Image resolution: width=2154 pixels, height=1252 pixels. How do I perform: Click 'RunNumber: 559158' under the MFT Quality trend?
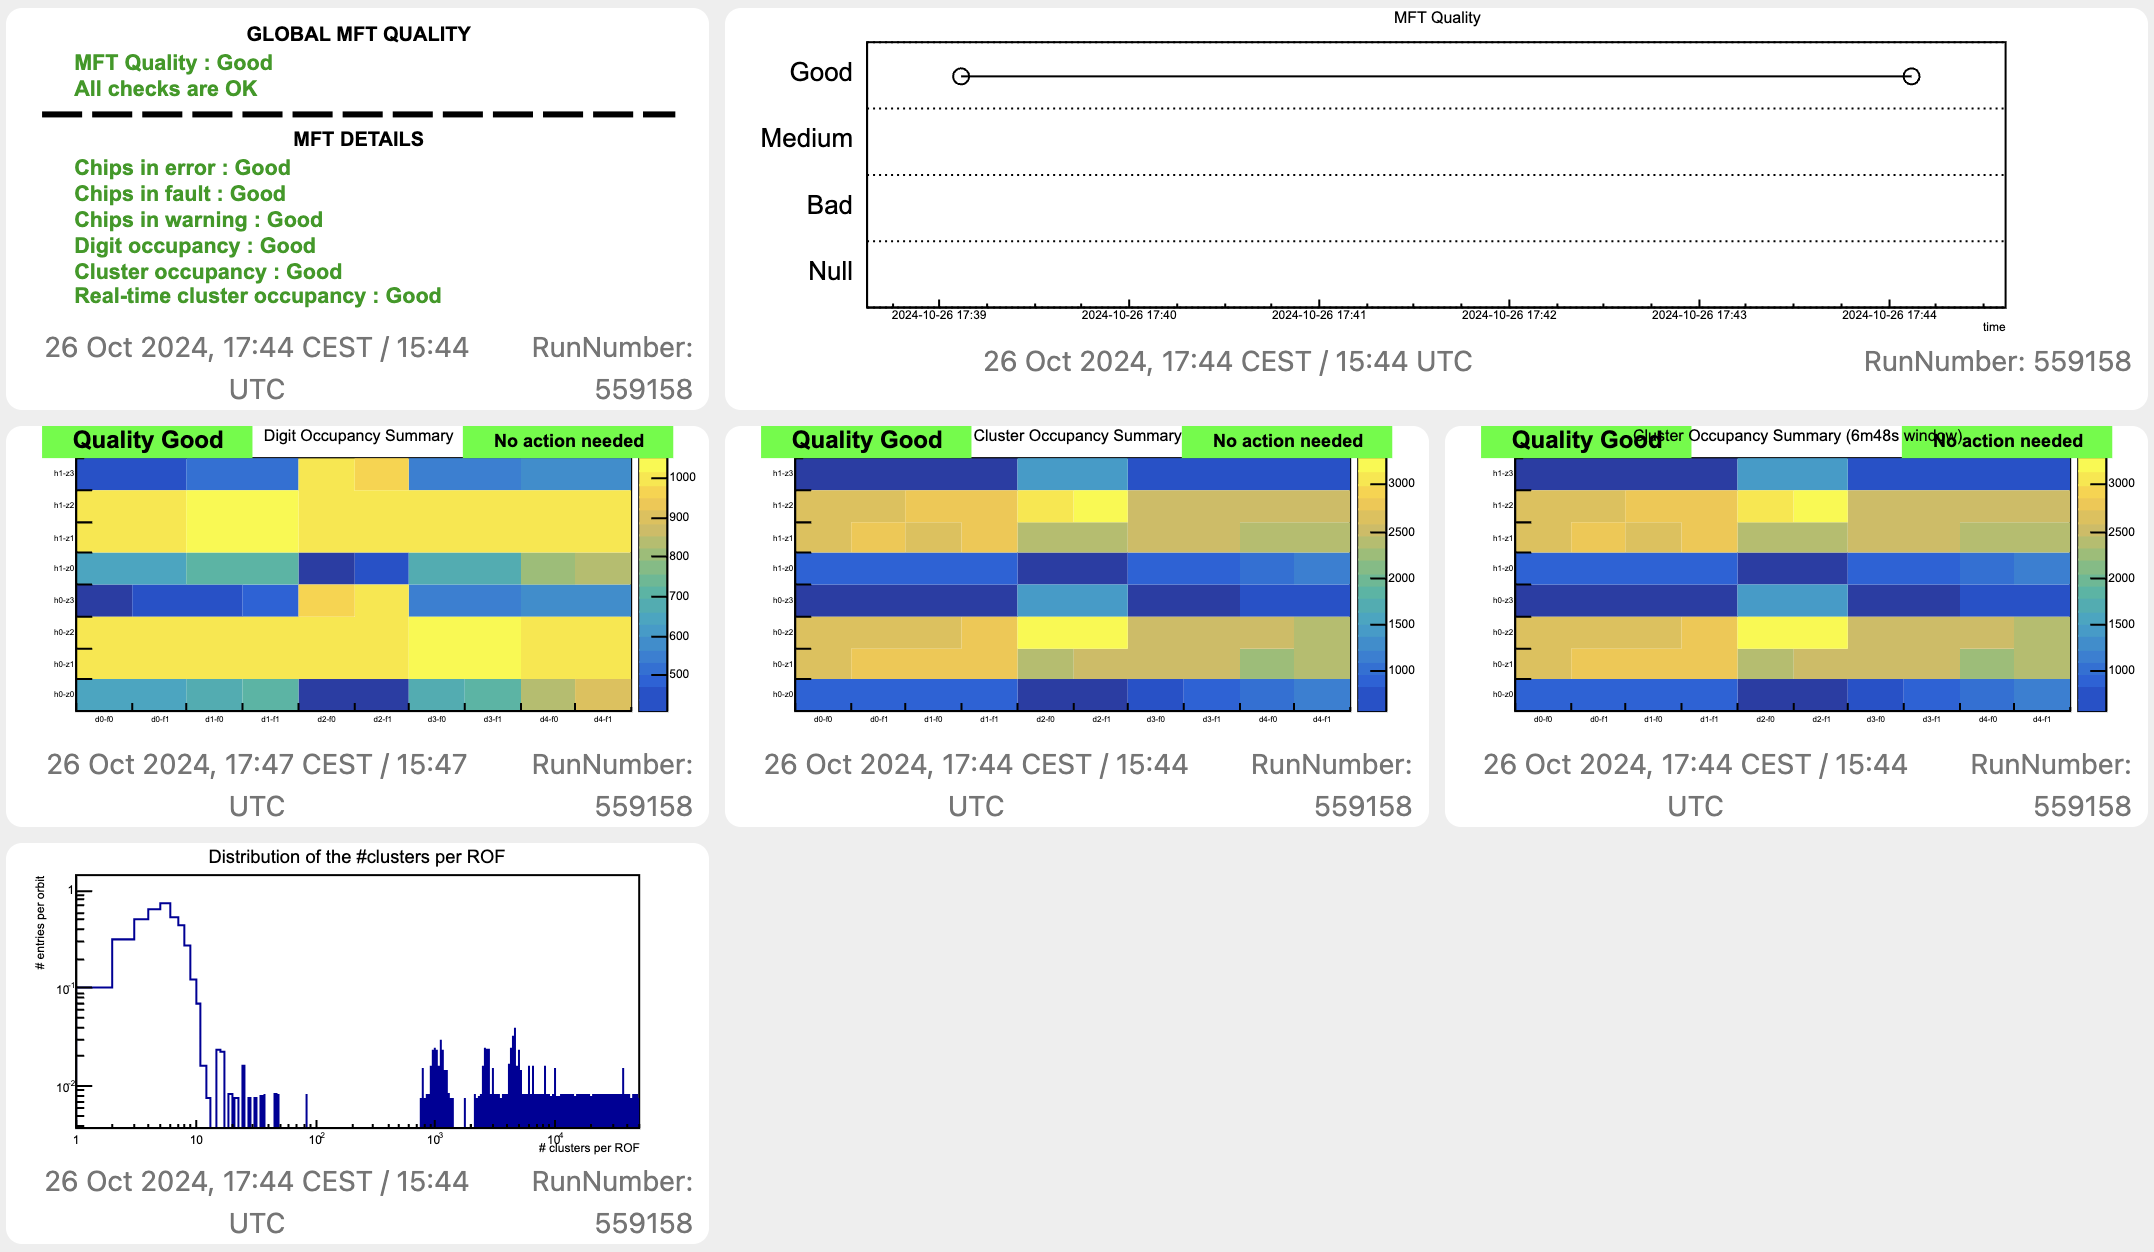coord(1997,362)
